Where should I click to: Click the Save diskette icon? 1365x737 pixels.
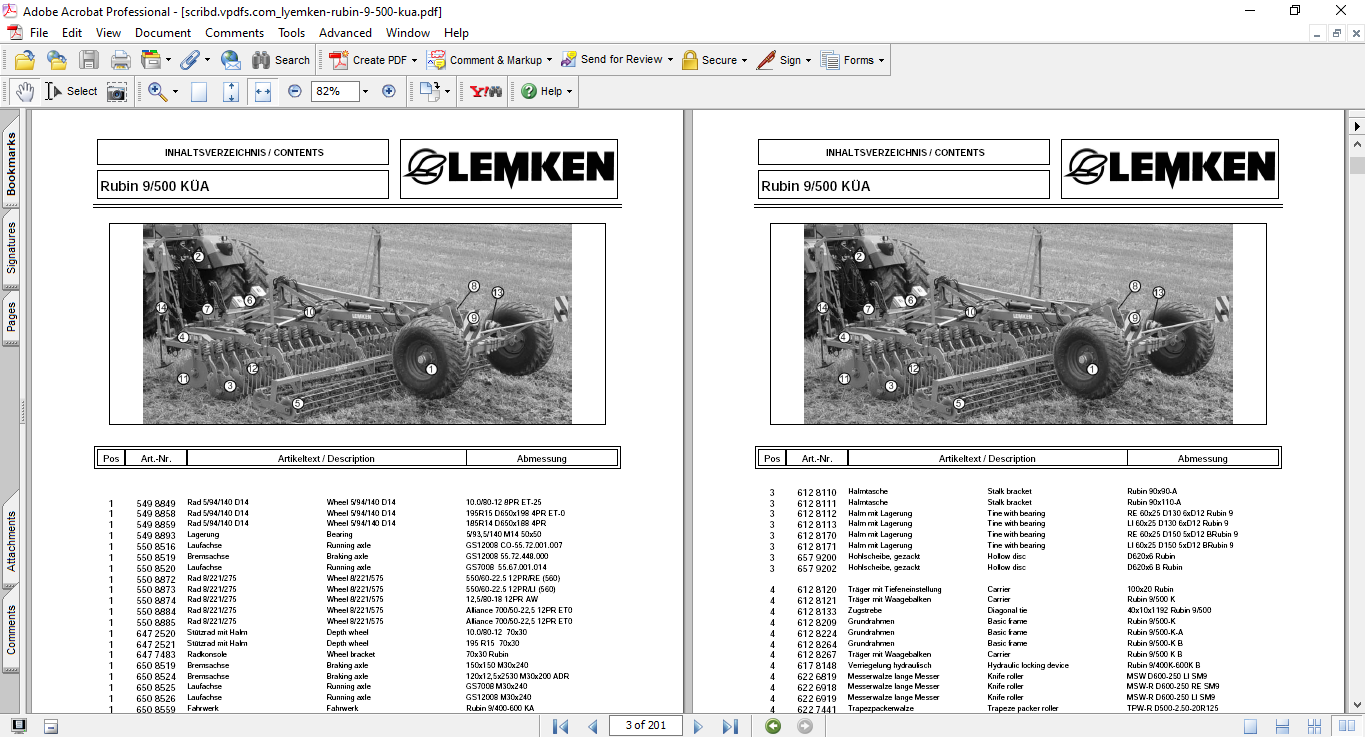click(x=89, y=60)
